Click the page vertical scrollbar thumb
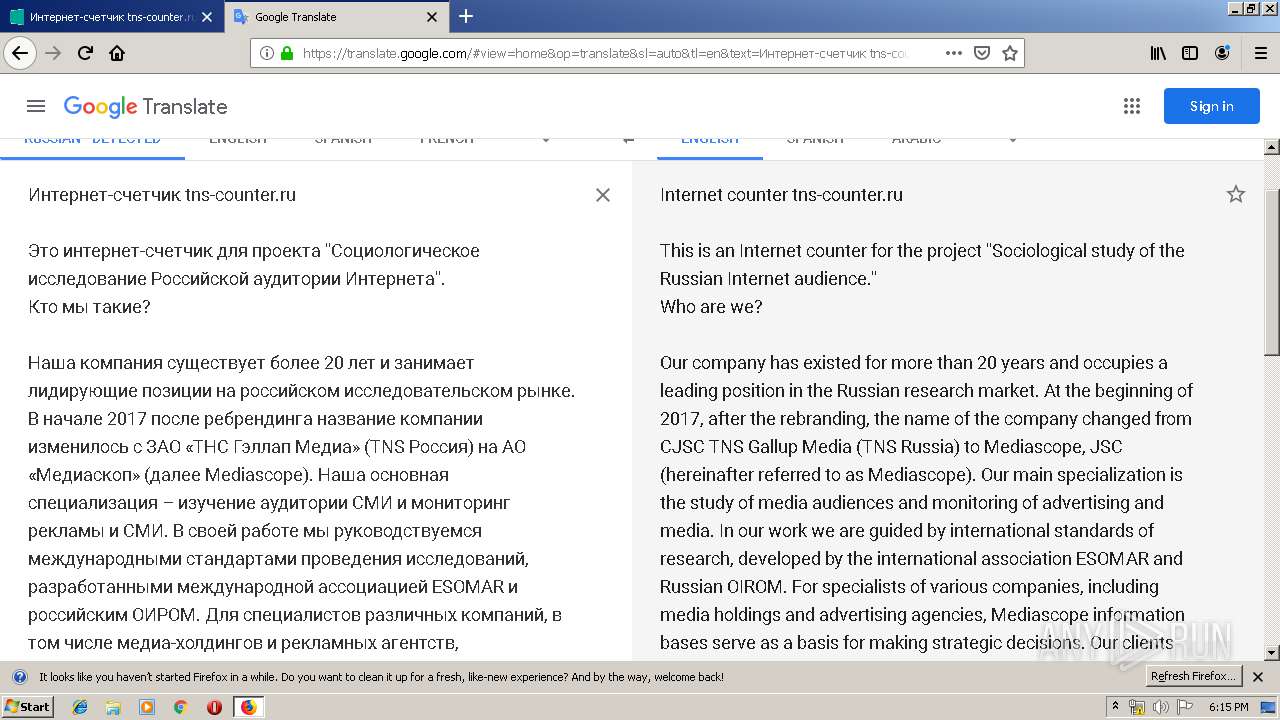The width and height of the screenshot is (1280, 720). (1272, 270)
